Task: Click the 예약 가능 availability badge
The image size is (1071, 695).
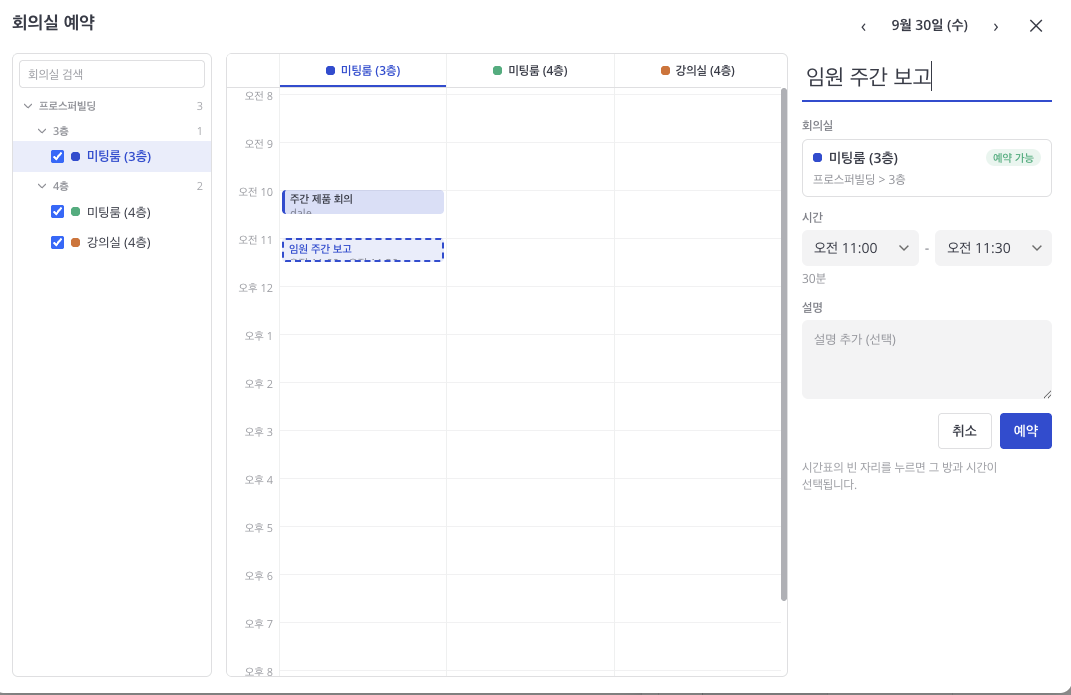Action: click(1013, 158)
